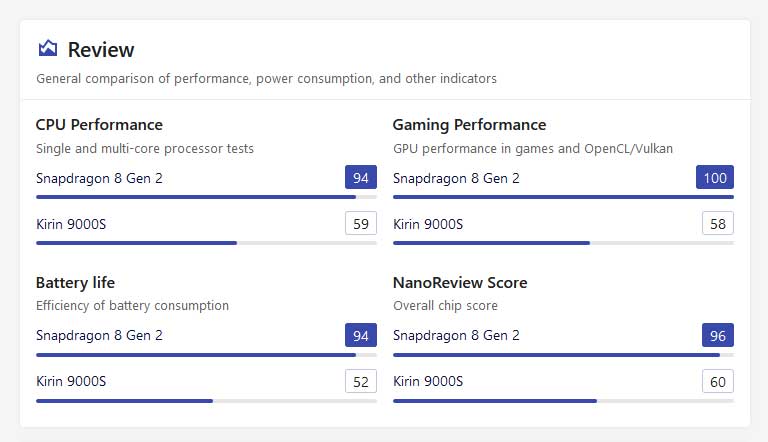Click Kirin 9000S battery score 52 badge
The image size is (768, 442).
click(361, 381)
